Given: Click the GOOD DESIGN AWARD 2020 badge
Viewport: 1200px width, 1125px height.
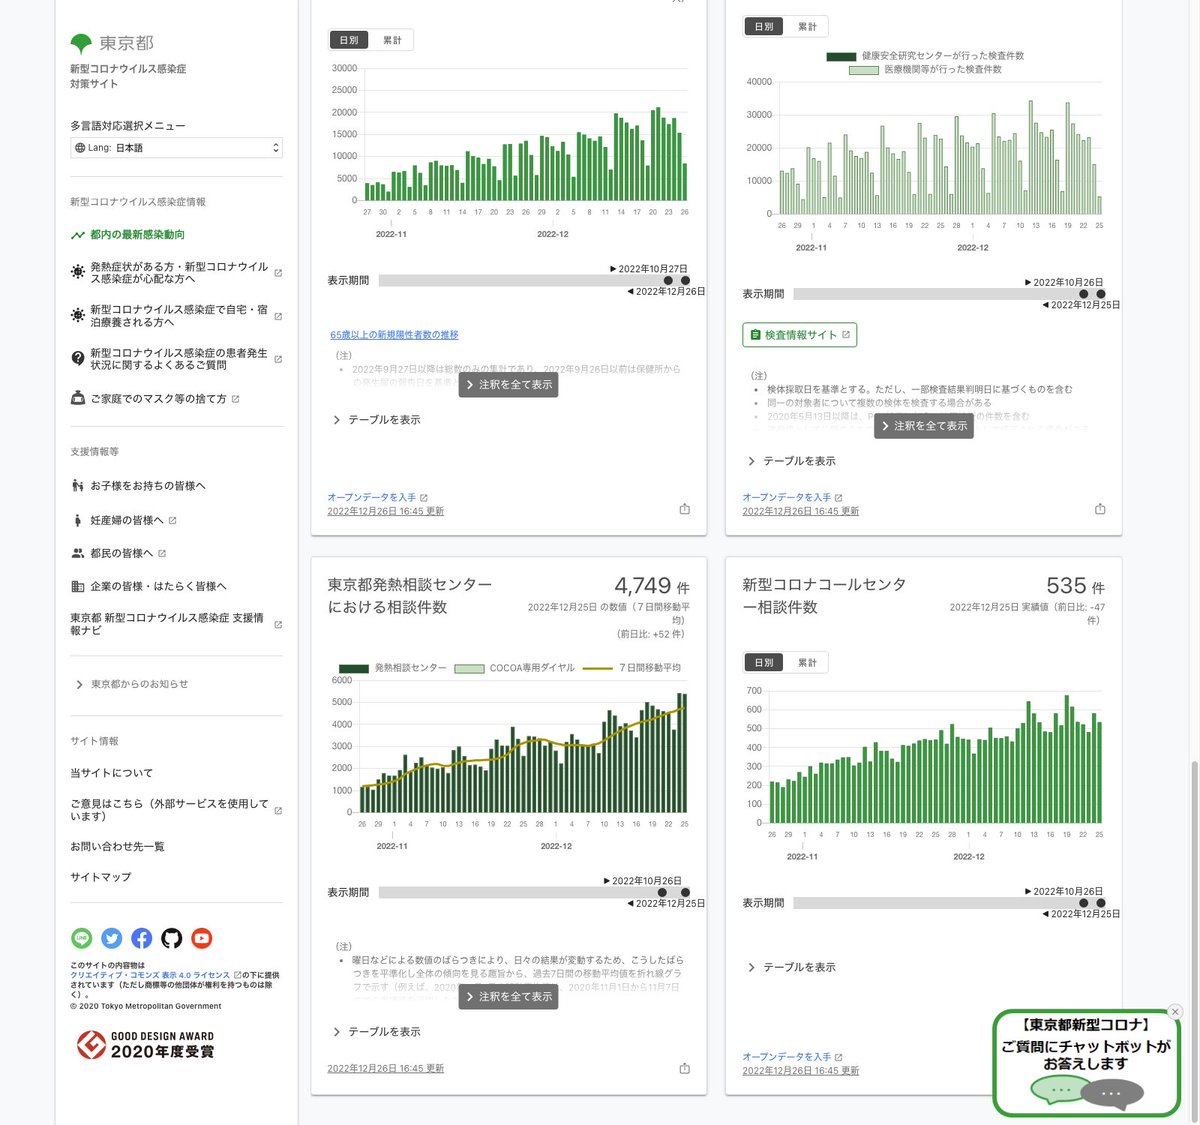Looking at the screenshot, I should point(146,1044).
